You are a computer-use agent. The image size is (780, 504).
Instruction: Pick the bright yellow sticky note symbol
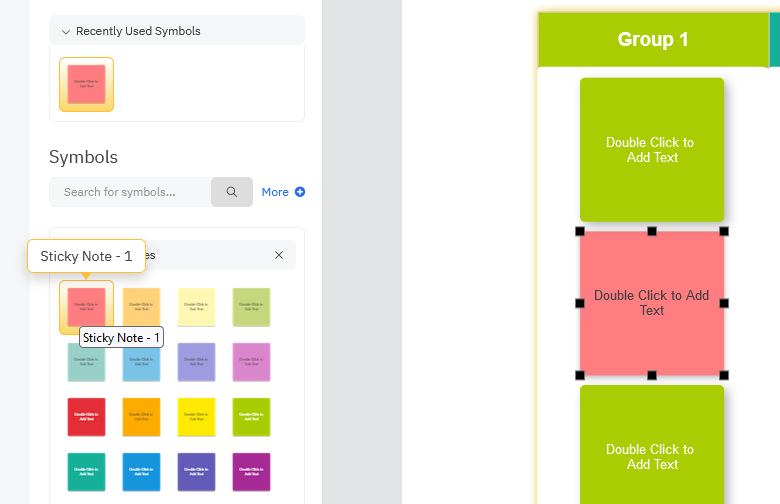click(196, 416)
